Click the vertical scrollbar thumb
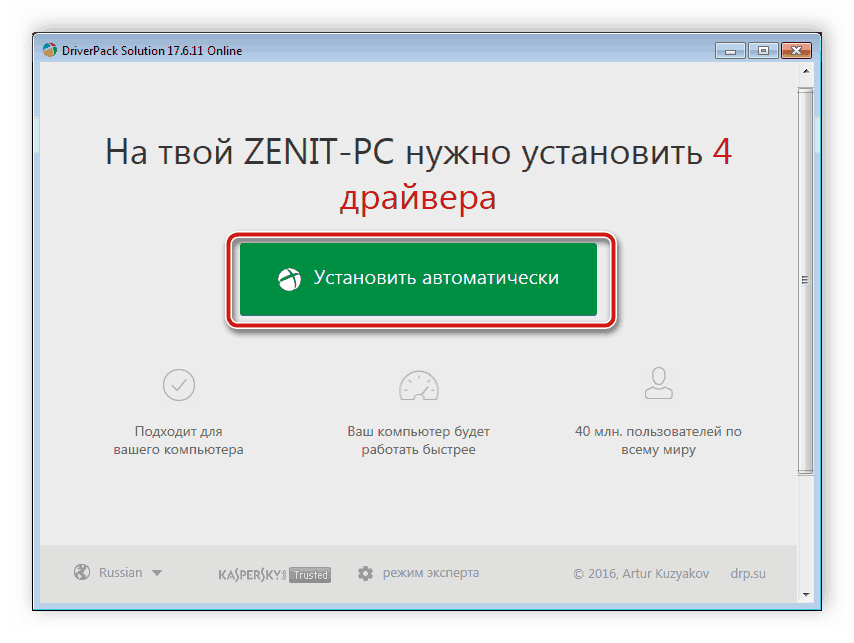This screenshot has width=854, height=643. coord(806,281)
